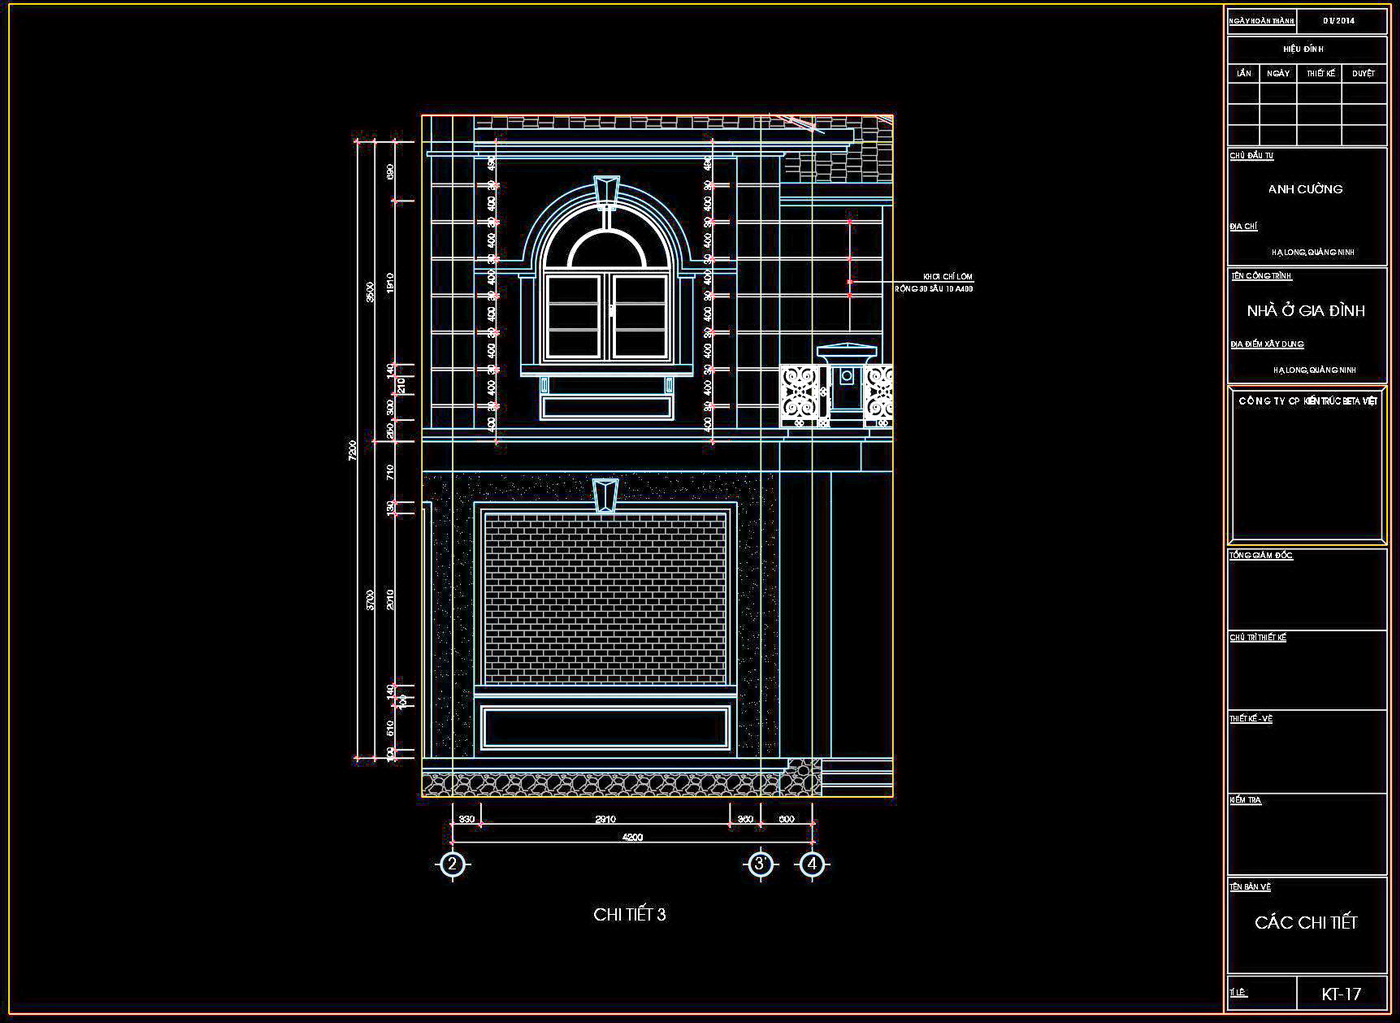This screenshot has width=1400, height=1023.
Task: Select the keystone above the arched window
Action: pos(606,190)
